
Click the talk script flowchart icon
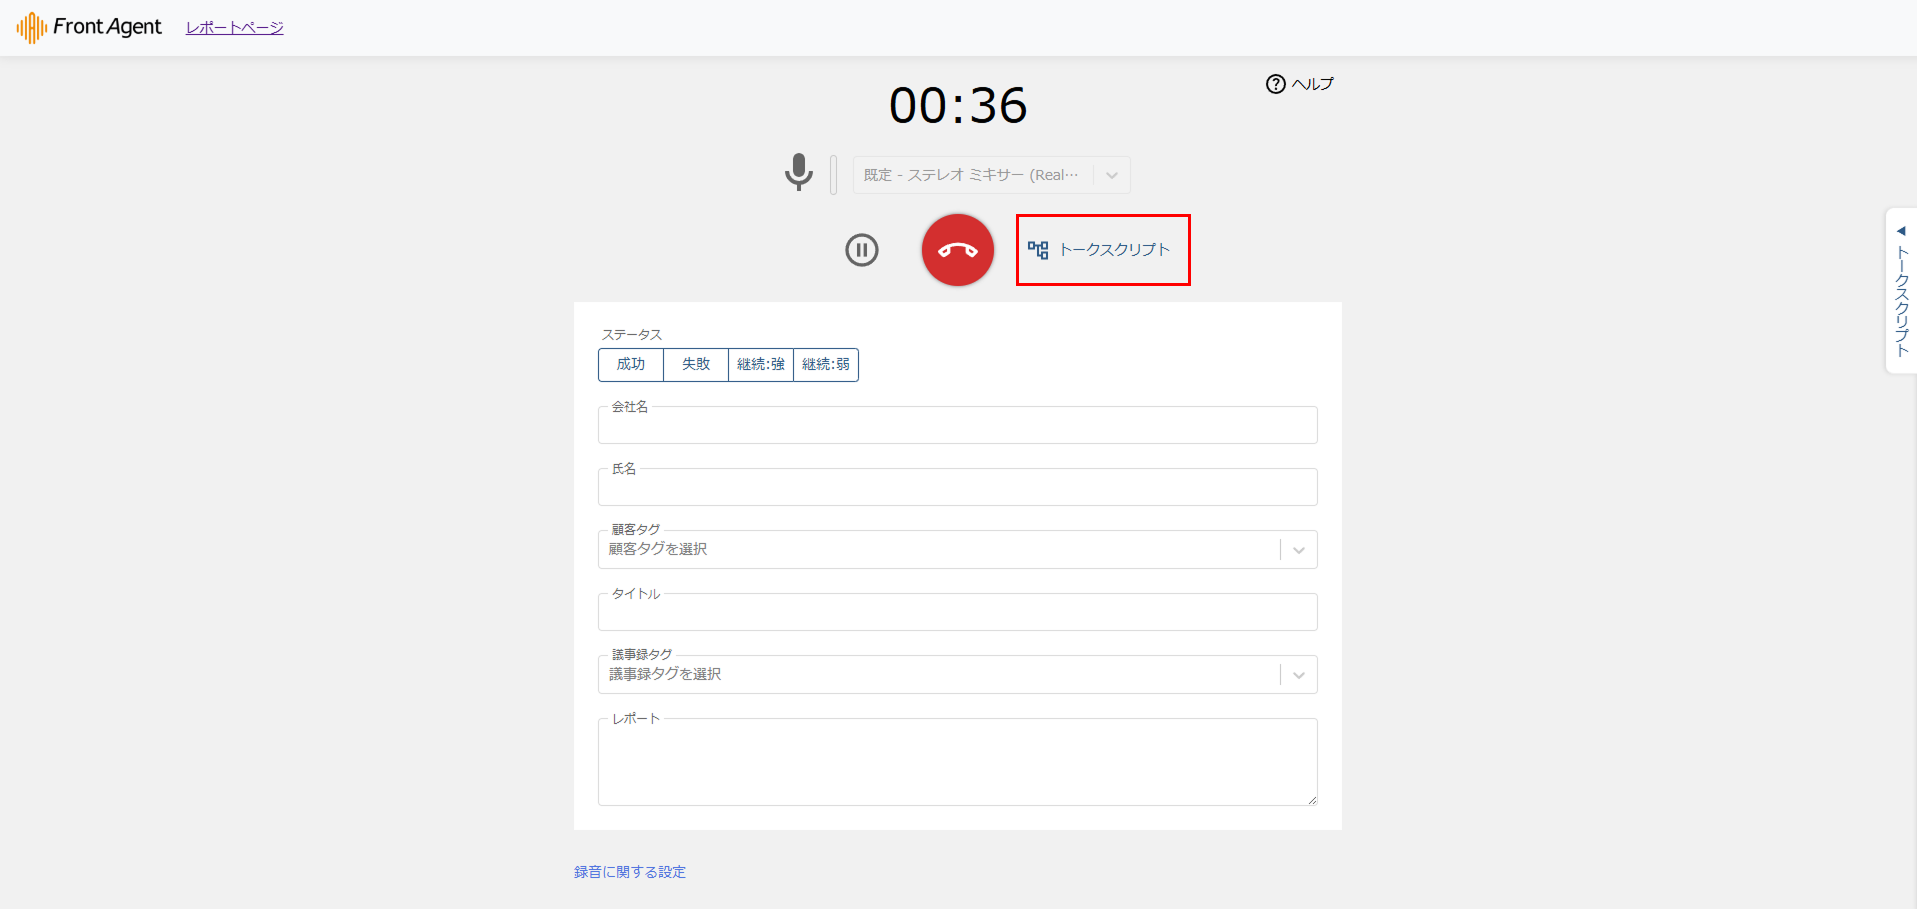pyautogui.click(x=1038, y=250)
